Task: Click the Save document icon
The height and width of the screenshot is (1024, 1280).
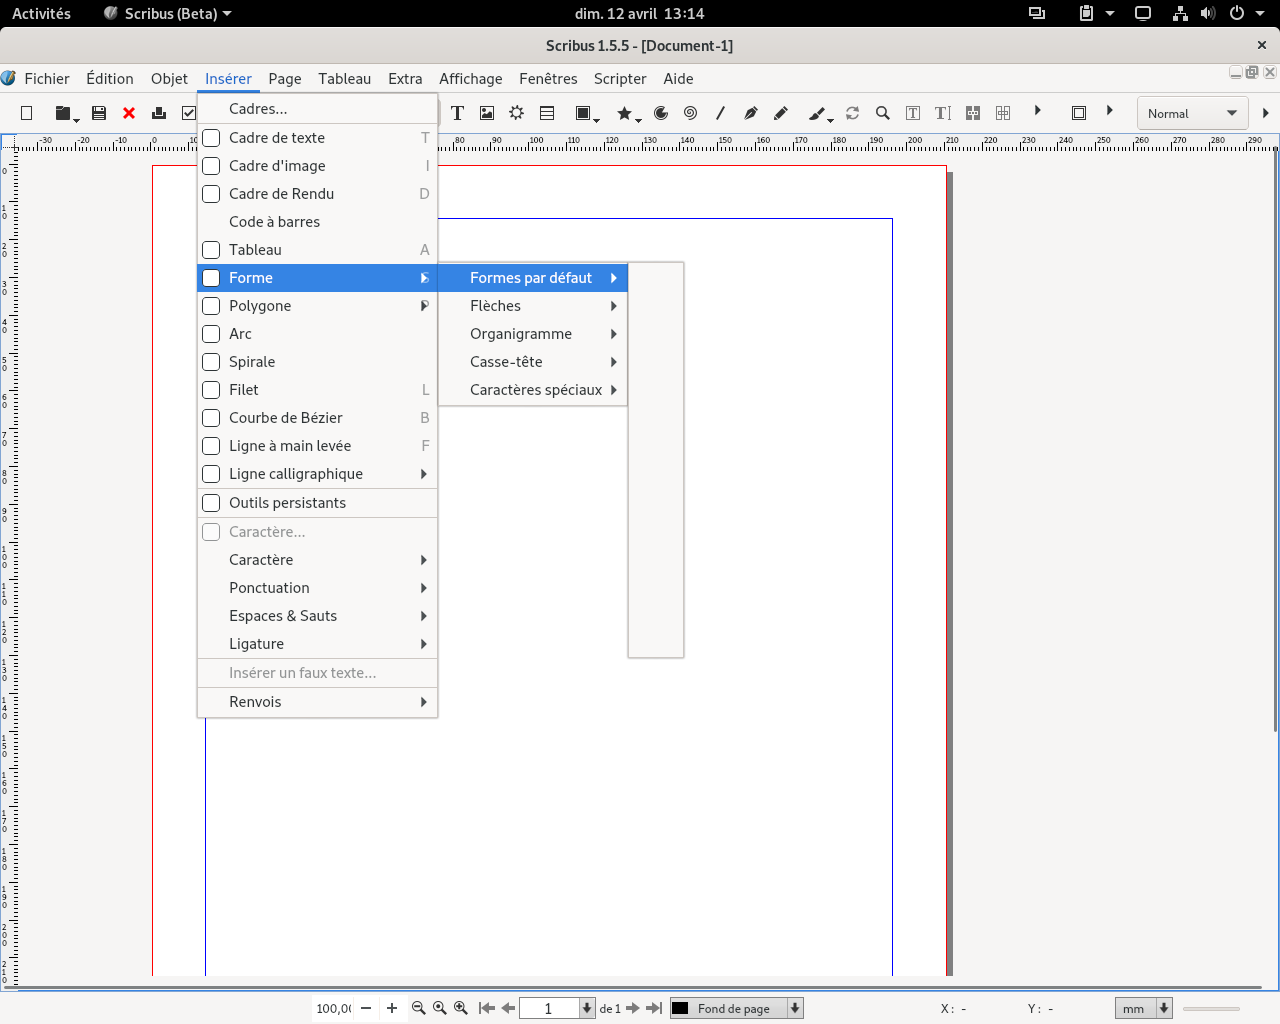Action: pos(98,112)
